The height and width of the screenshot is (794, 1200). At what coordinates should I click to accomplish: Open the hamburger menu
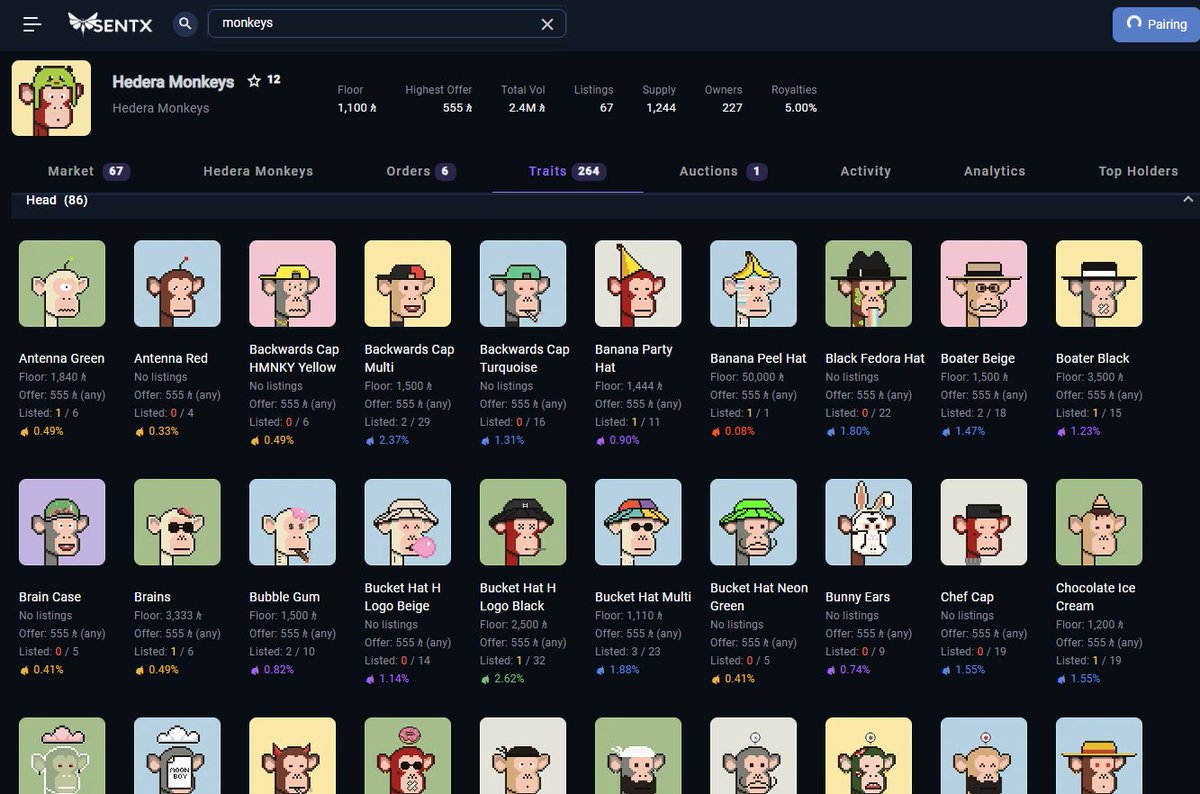[32, 24]
